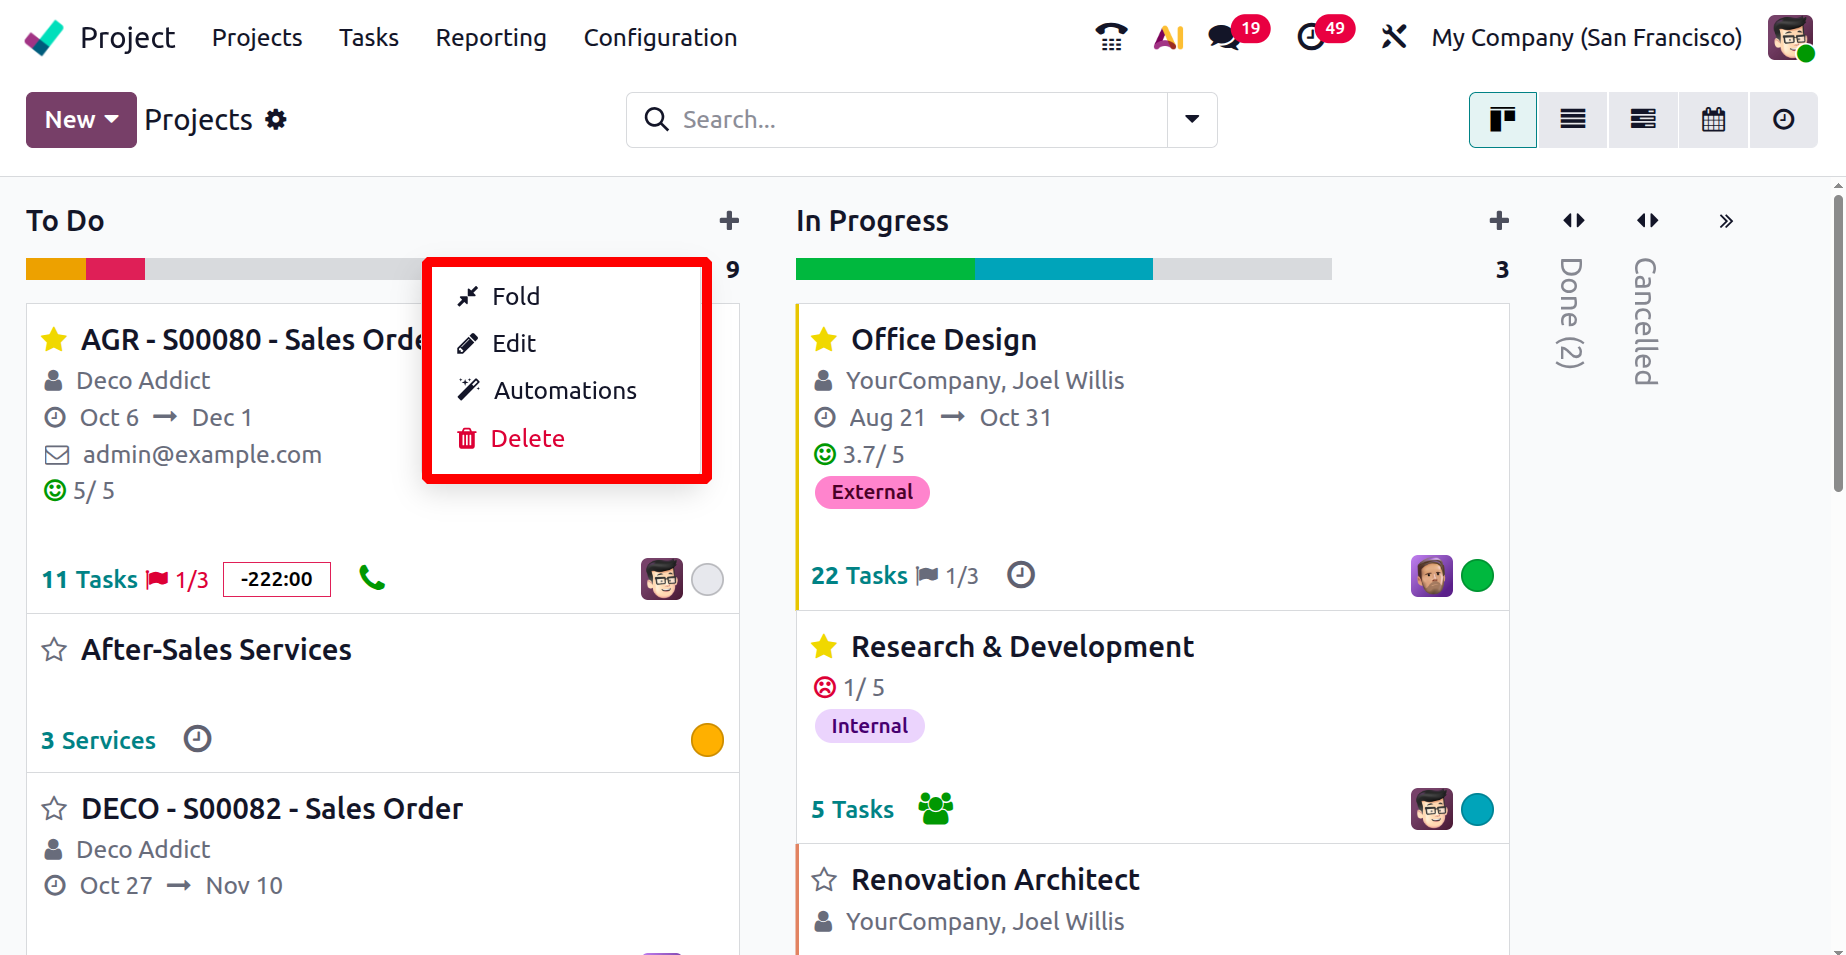The image size is (1846, 955).
Task: Open the conversations messages icon
Action: (x=1224, y=37)
